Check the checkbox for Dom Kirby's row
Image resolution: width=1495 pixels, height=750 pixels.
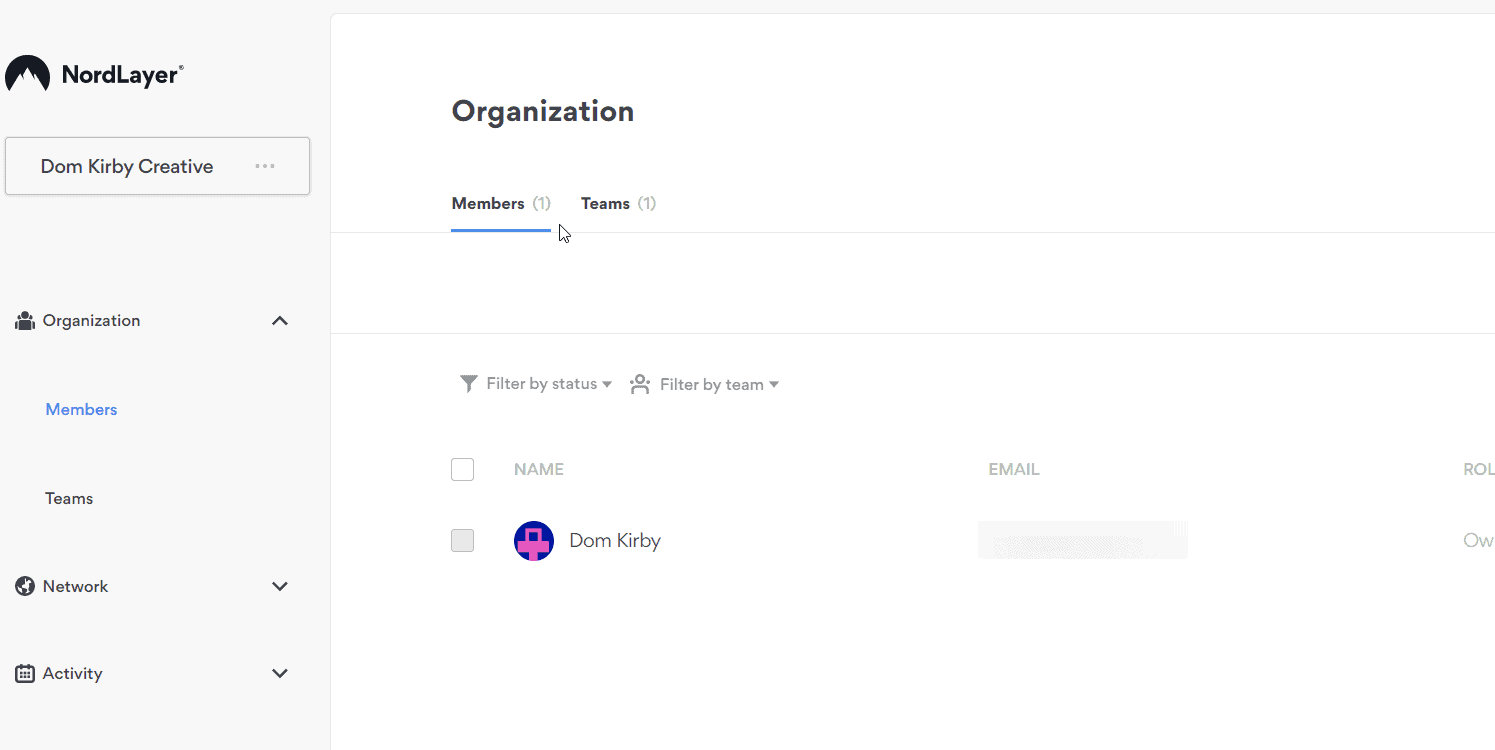tap(462, 540)
